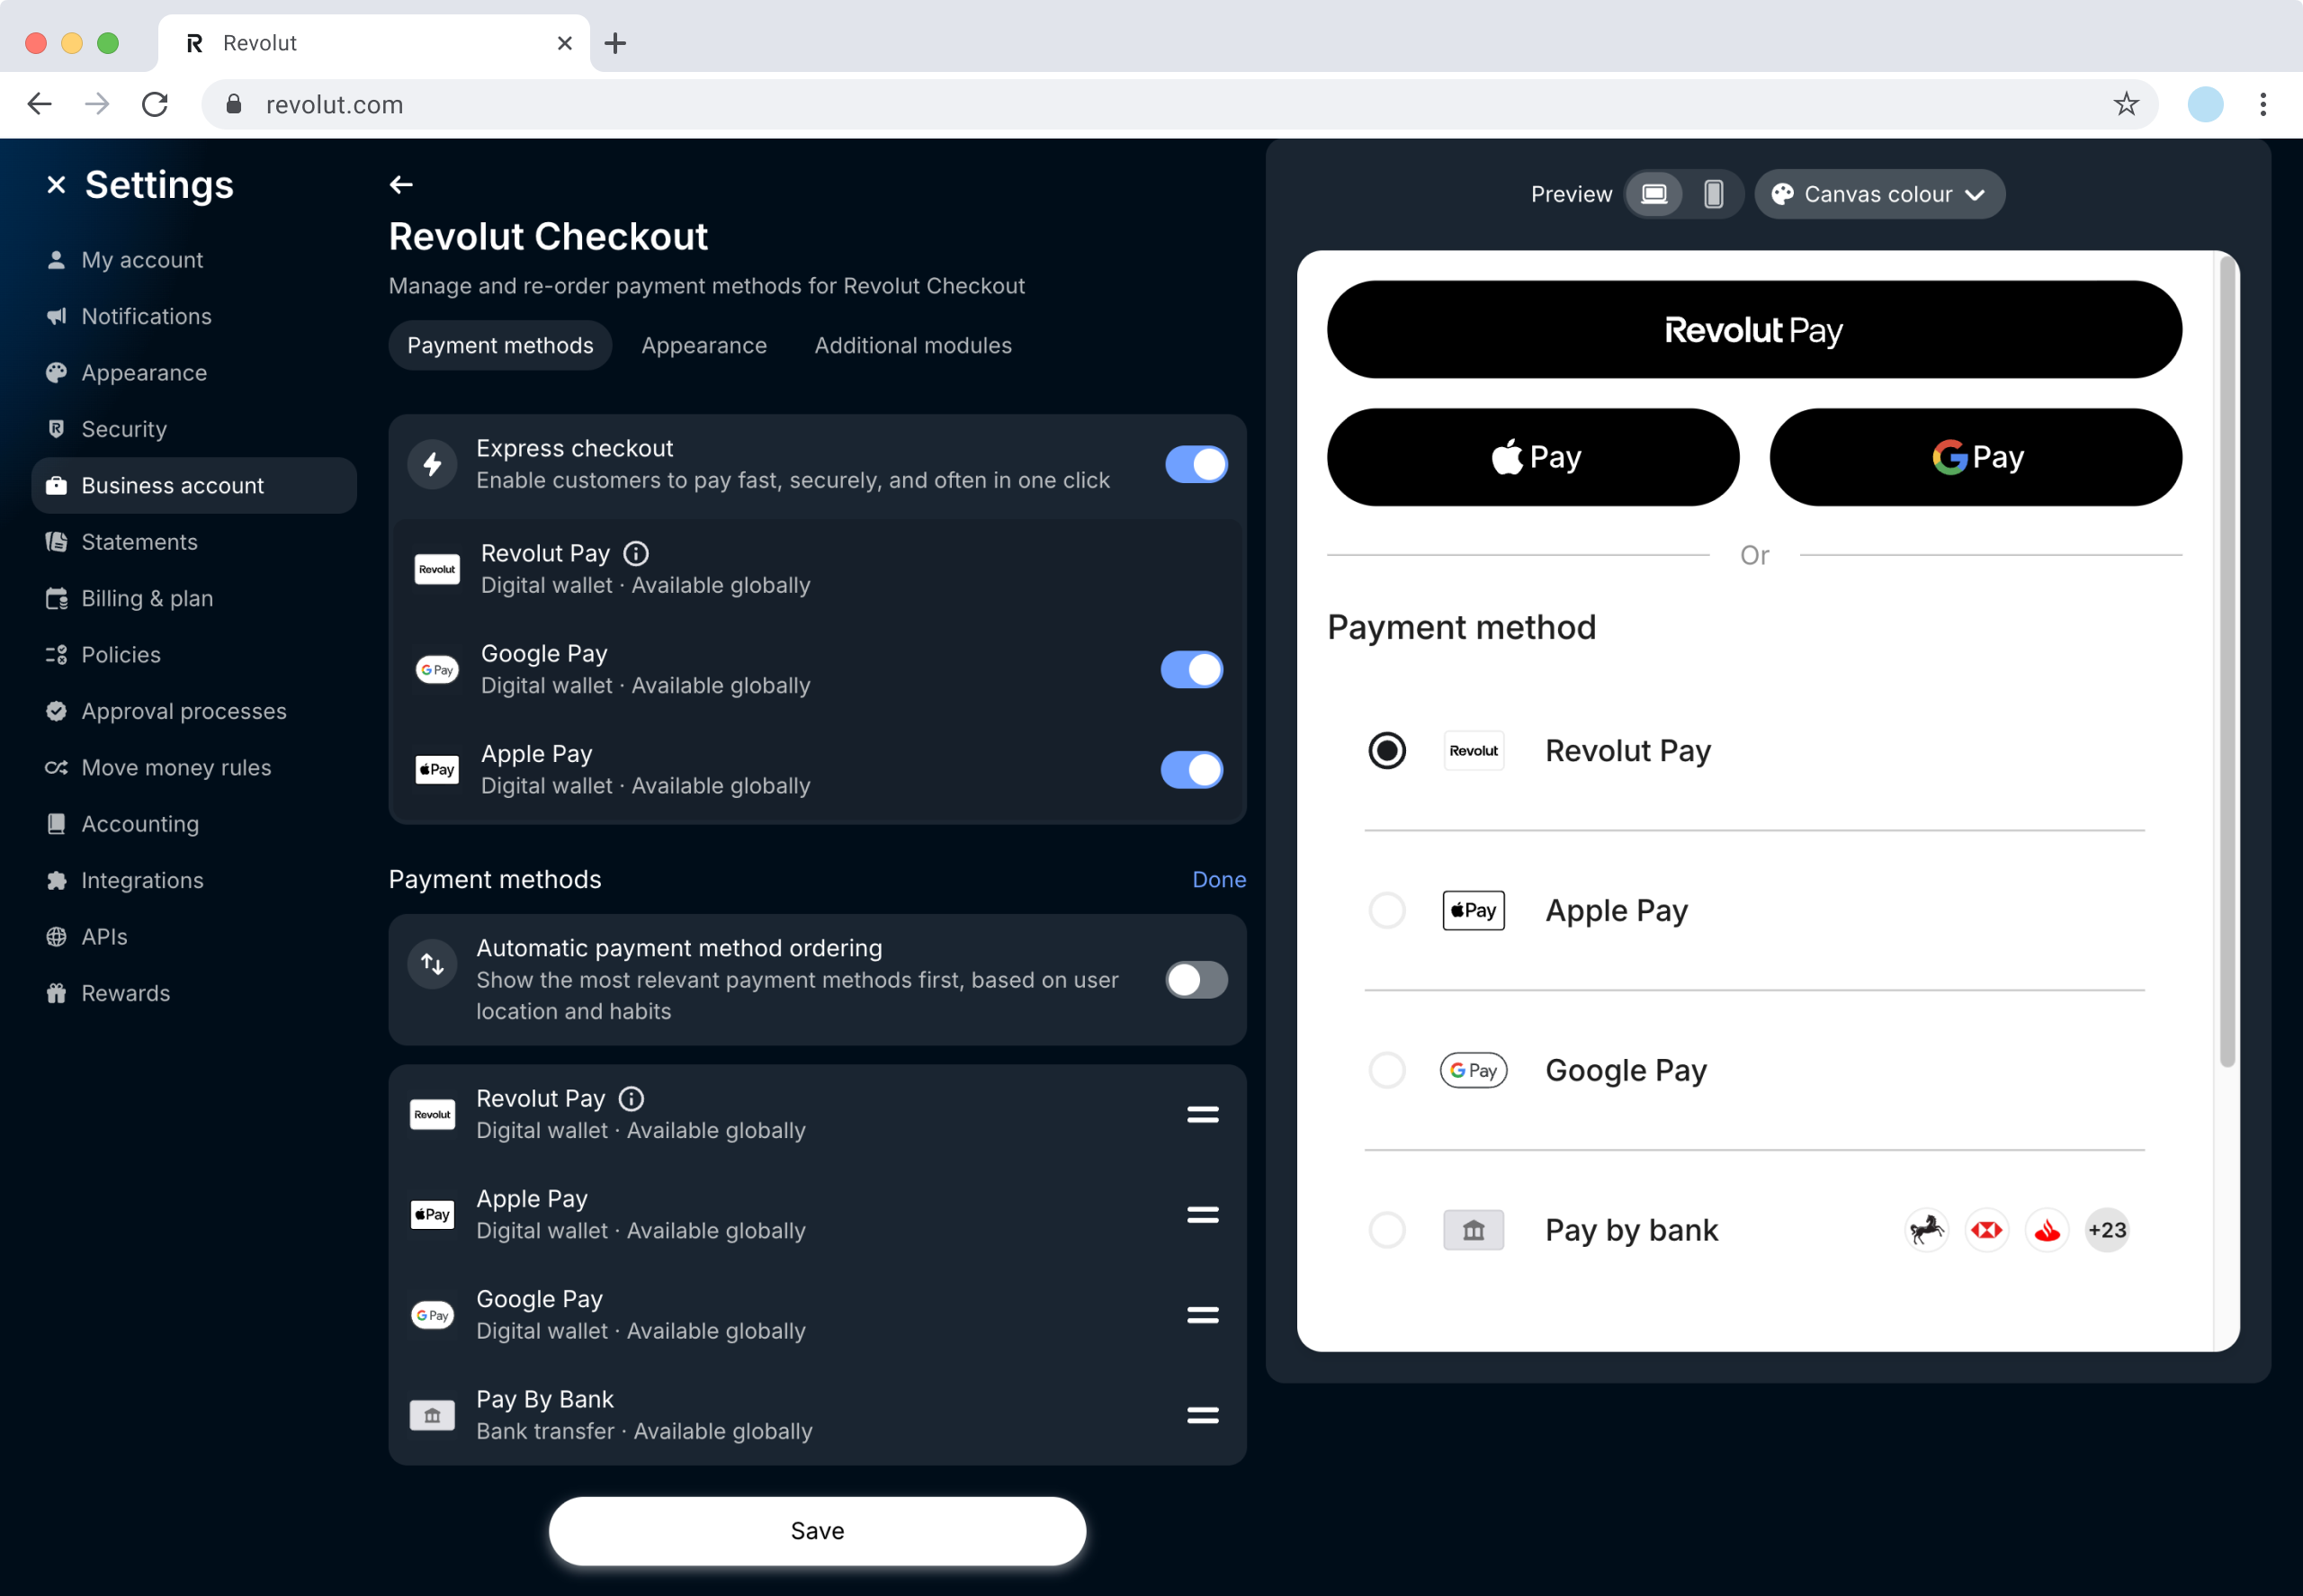
Task: Open Move money rules section
Action: coord(194,767)
